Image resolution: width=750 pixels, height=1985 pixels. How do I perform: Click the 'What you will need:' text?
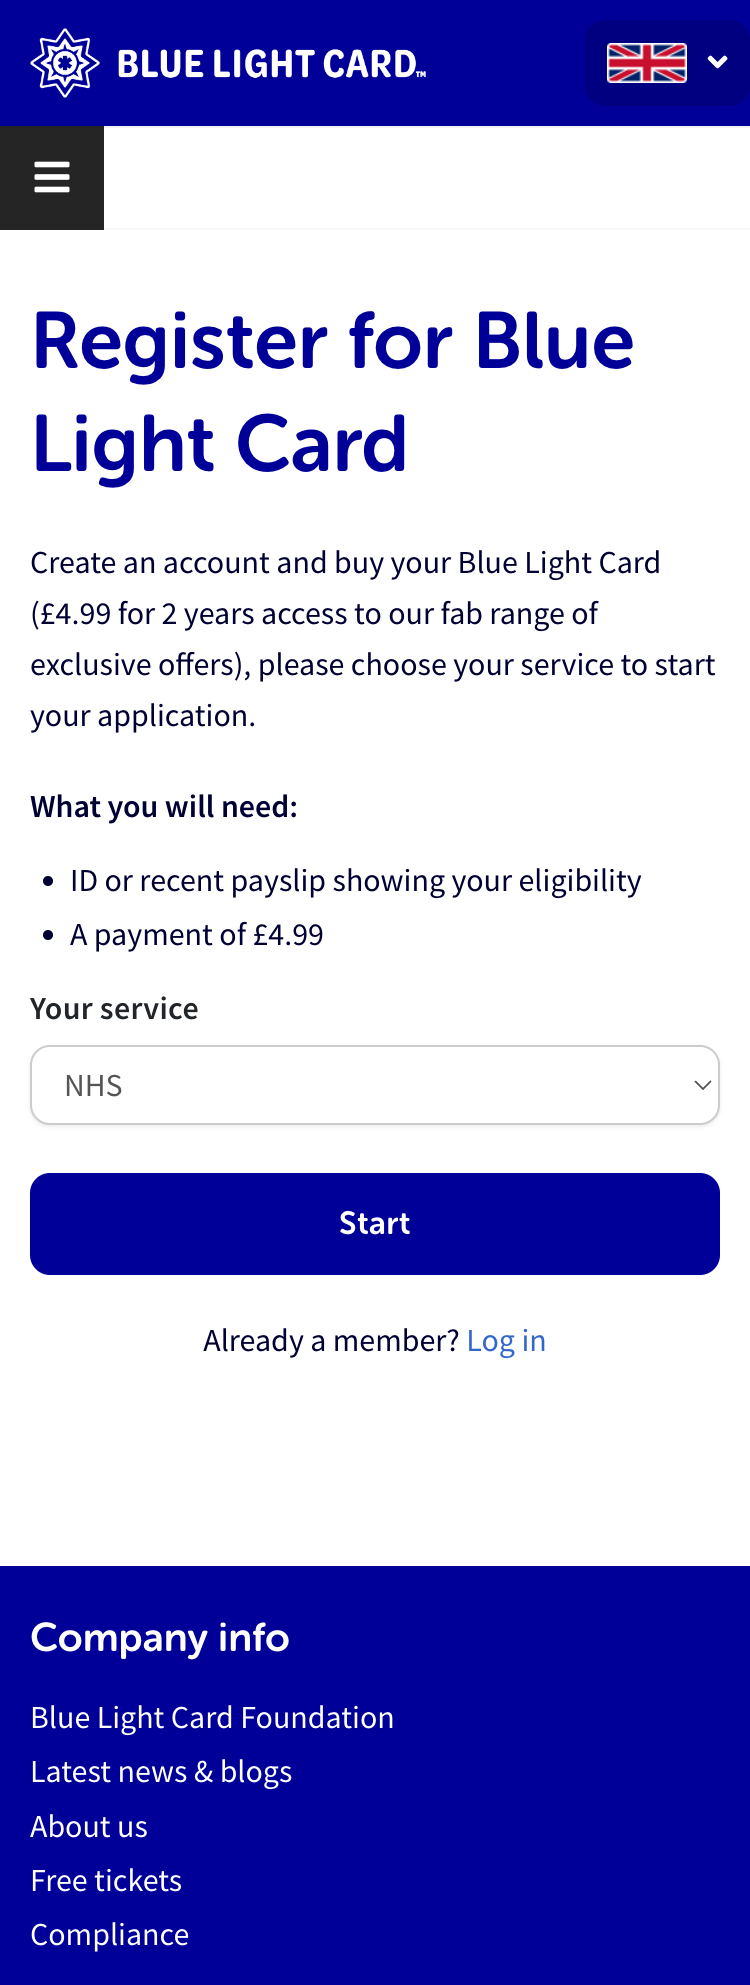(x=164, y=807)
